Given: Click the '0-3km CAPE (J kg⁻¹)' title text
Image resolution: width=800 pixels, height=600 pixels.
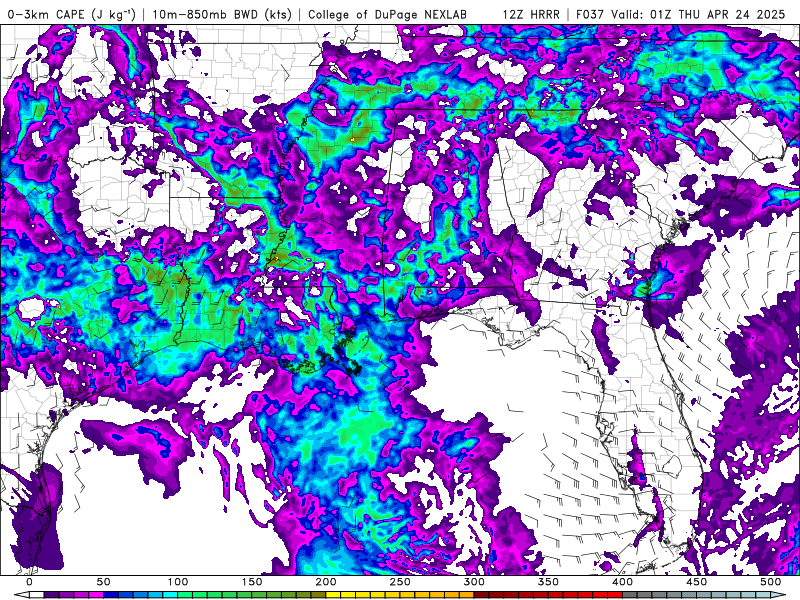Looking at the screenshot, I should [x=72, y=14].
